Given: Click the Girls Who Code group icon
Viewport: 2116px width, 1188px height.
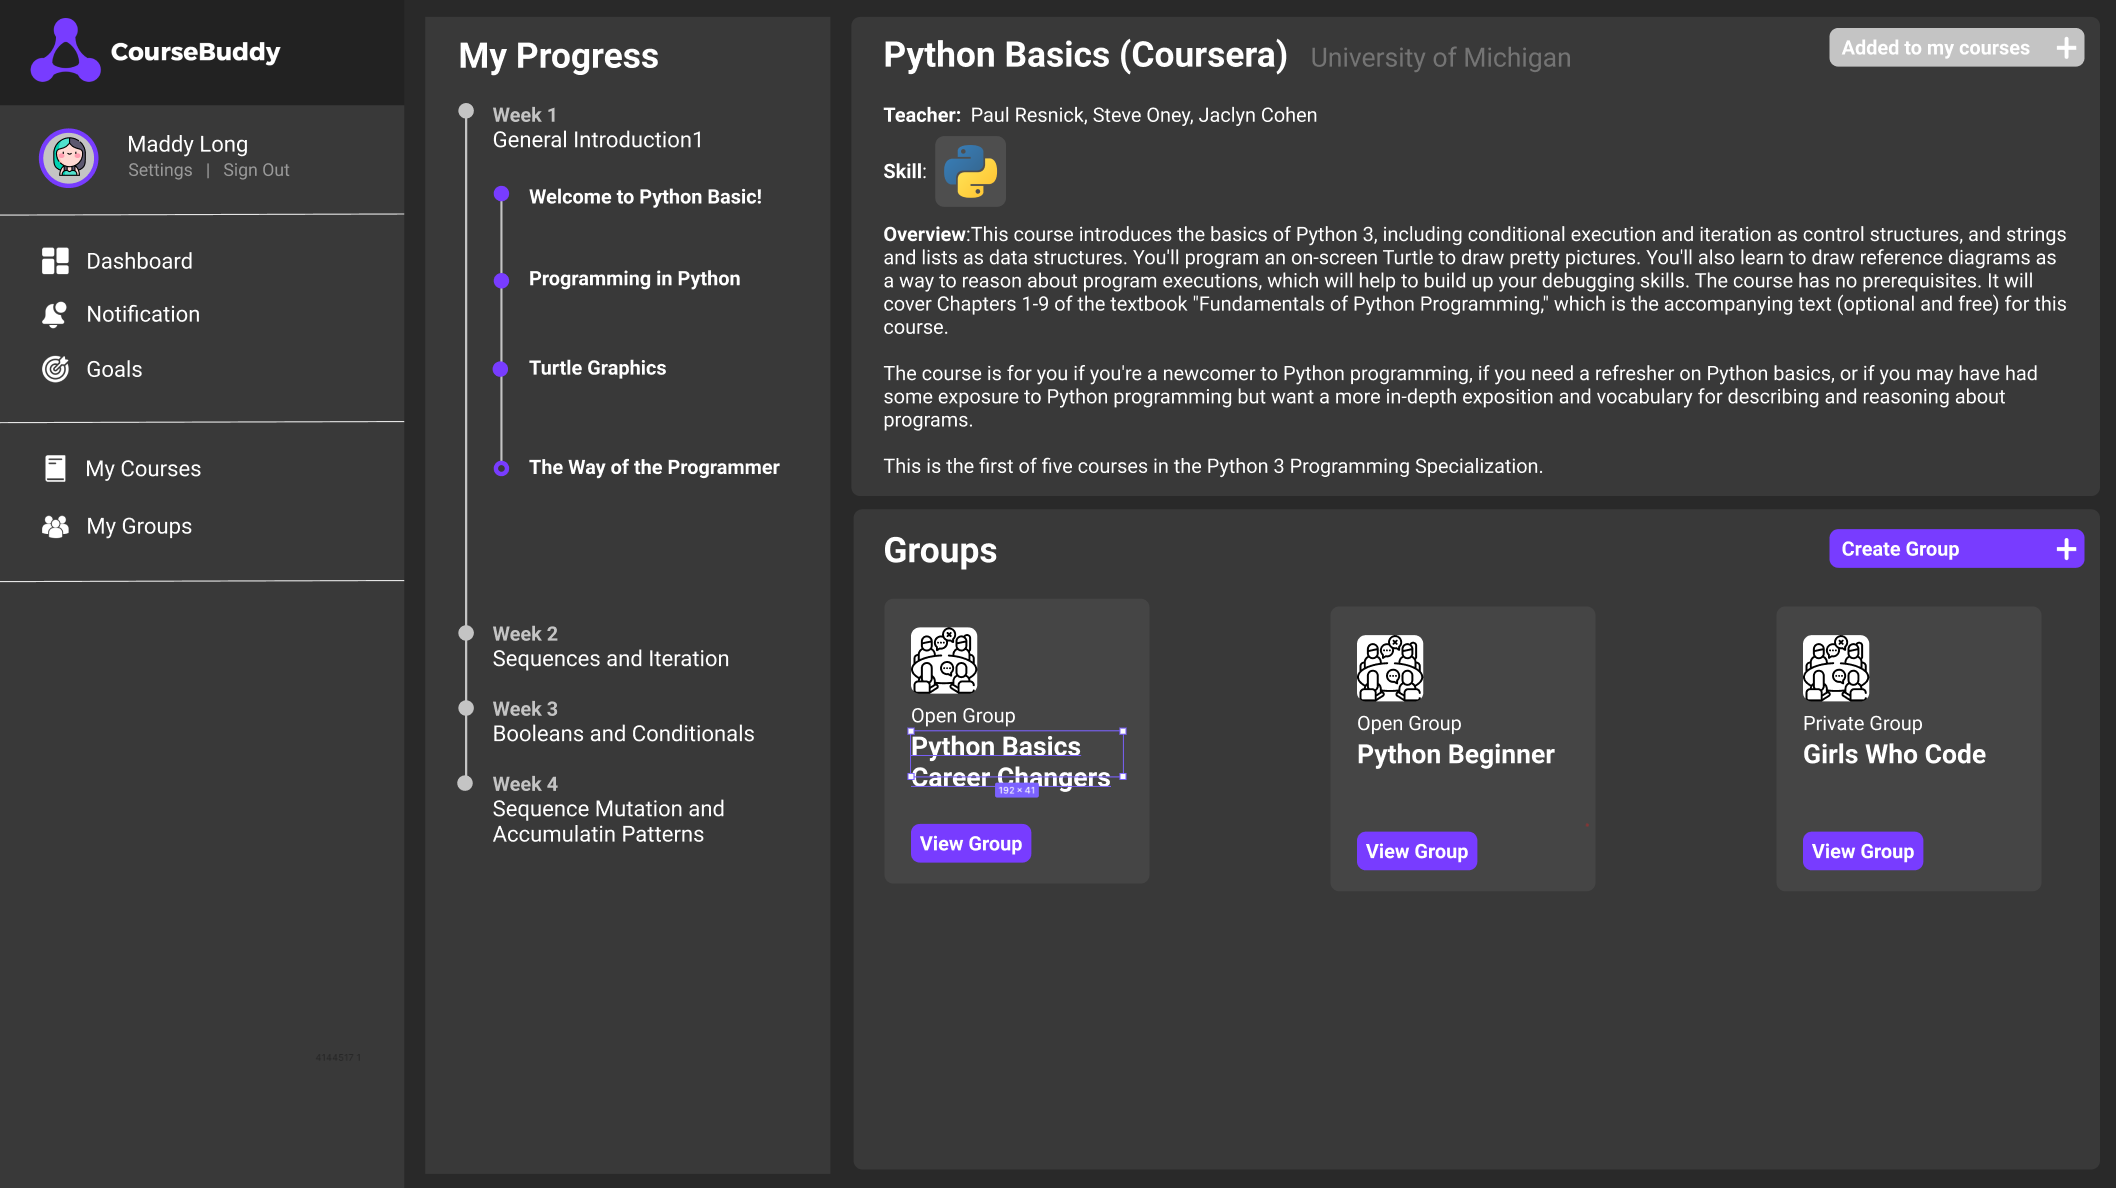Looking at the screenshot, I should 1835,667.
